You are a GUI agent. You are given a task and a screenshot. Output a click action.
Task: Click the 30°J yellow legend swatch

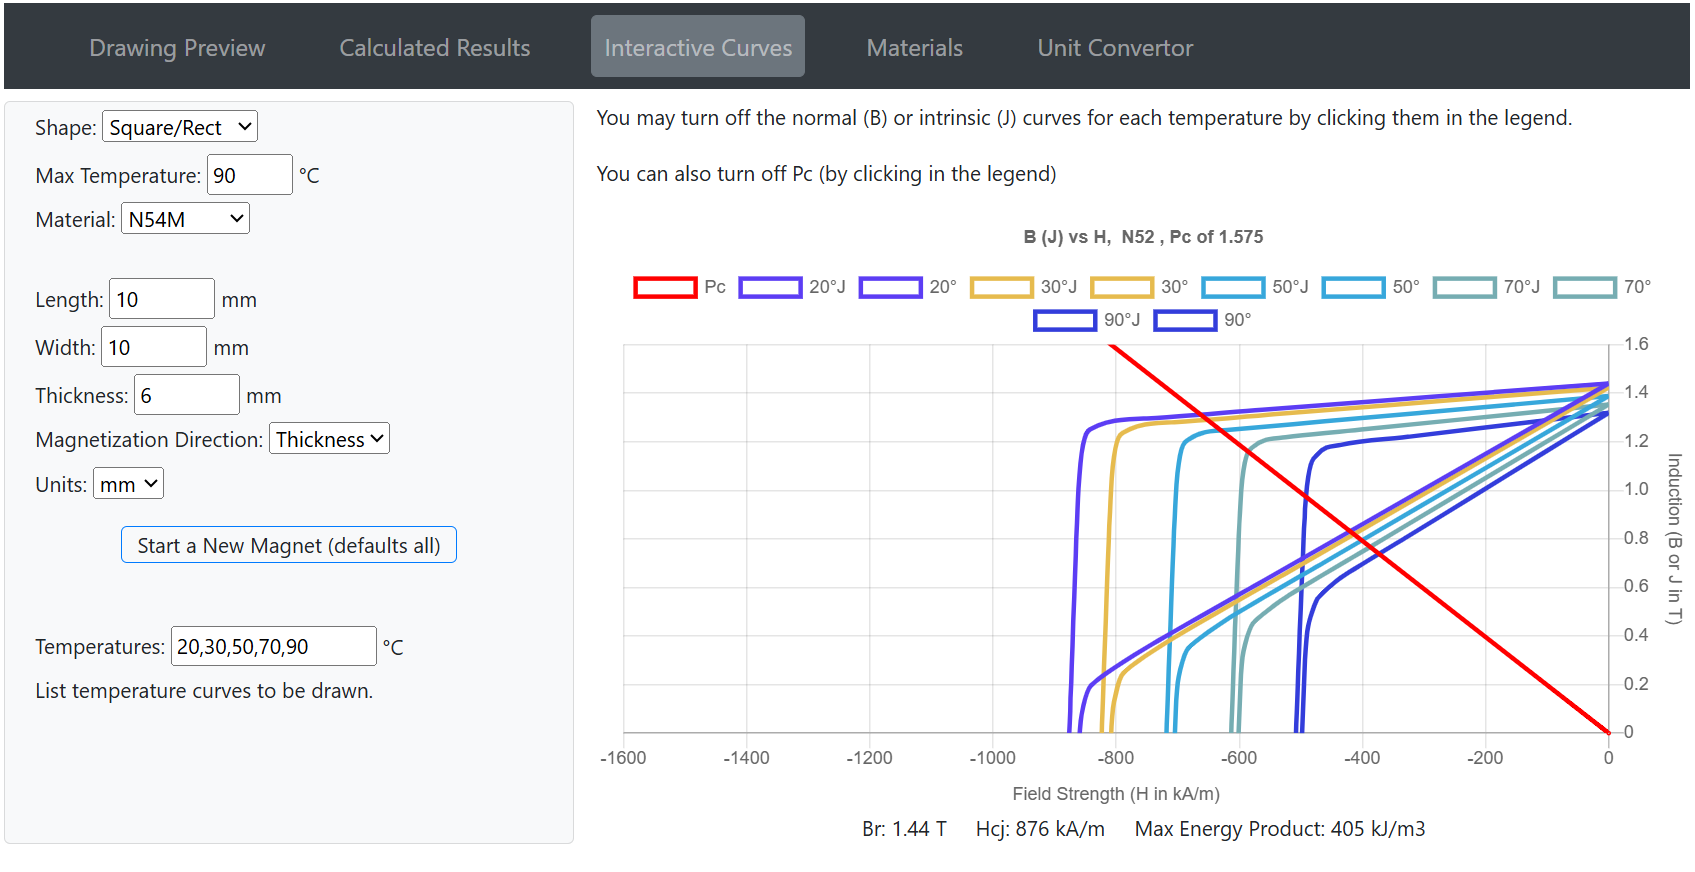(x=1001, y=288)
